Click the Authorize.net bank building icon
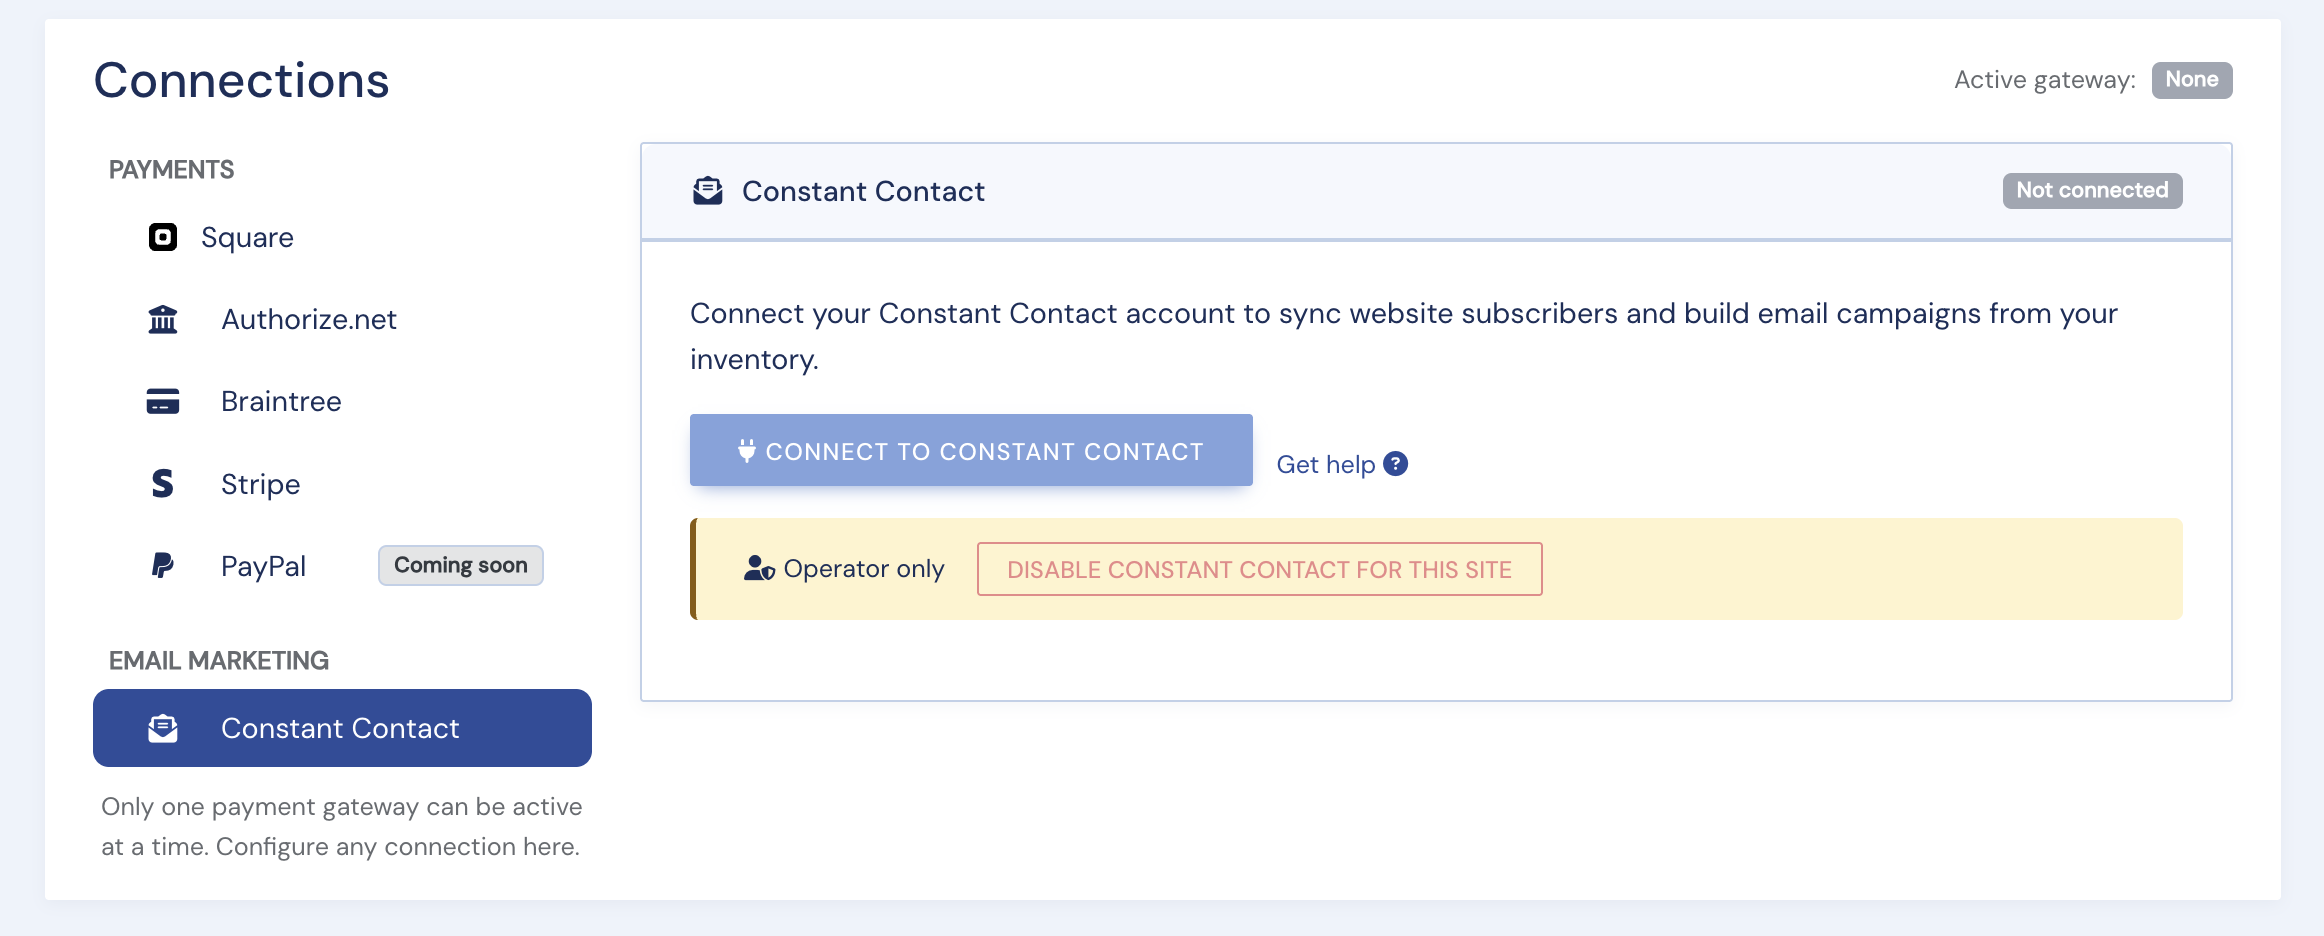The height and width of the screenshot is (936, 2324). (x=163, y=319)
